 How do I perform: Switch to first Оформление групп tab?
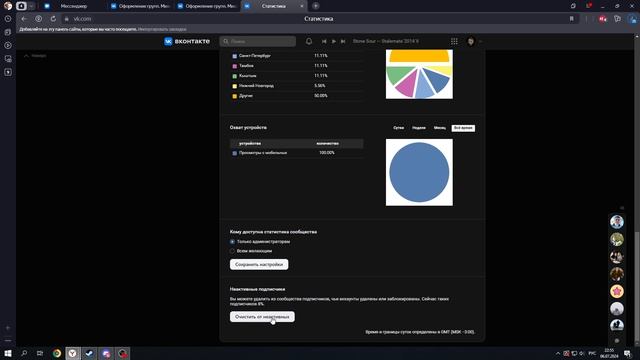pyautogui.click(x=141, y=6)
